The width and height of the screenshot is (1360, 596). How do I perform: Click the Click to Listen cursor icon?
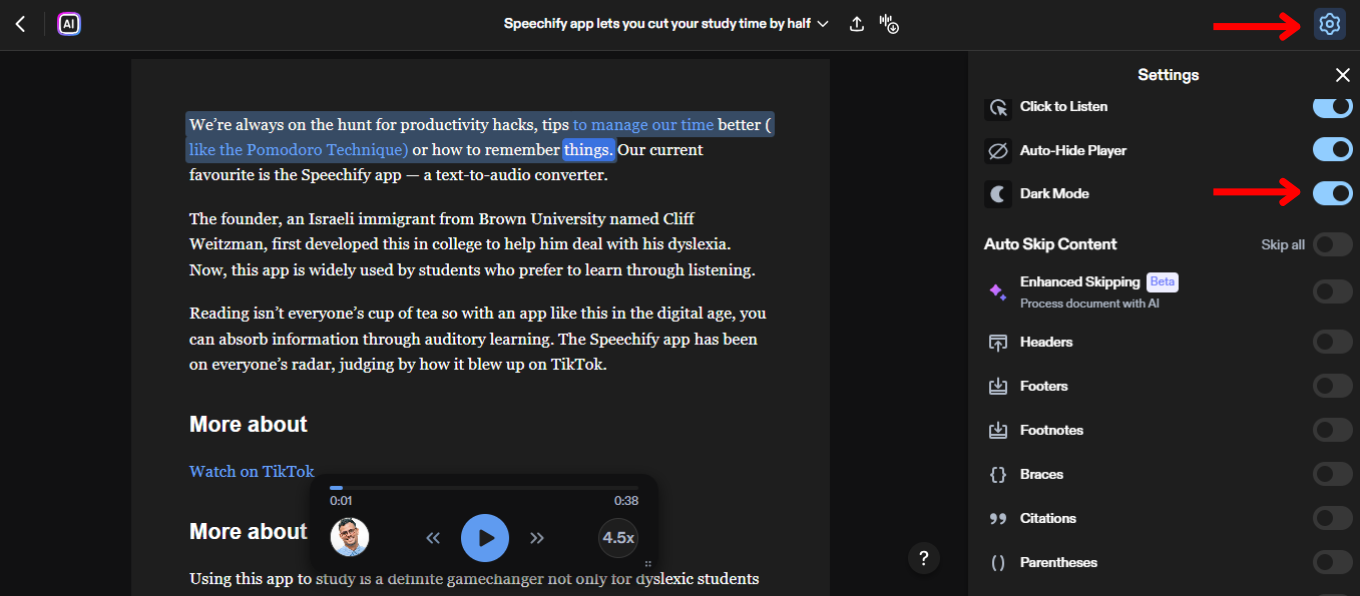[x=998, y=107]
